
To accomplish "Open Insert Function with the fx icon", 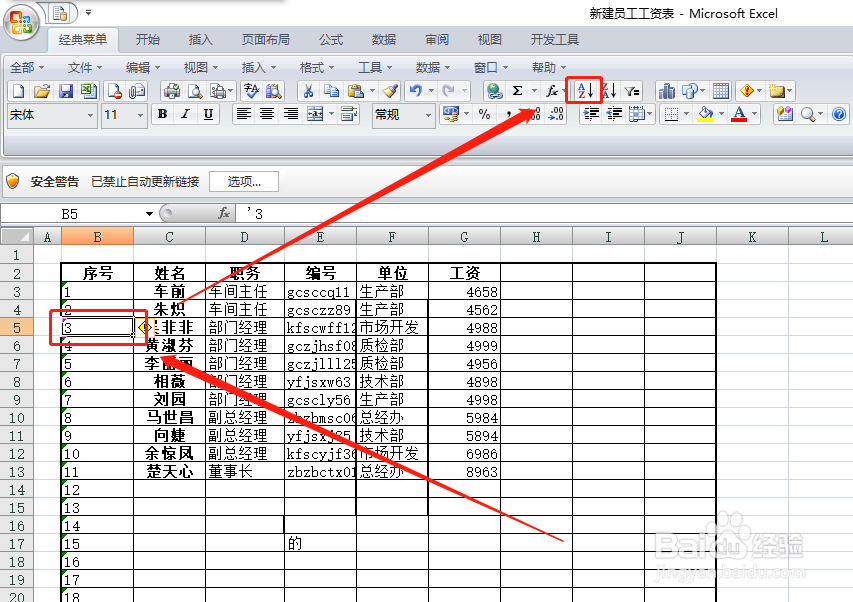I will 551,91.
